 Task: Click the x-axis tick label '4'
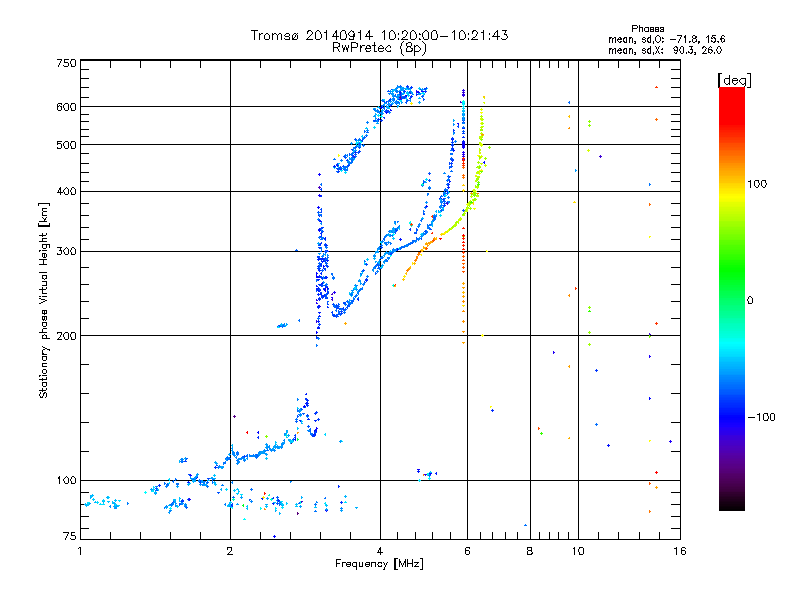(x=380, y=551)
